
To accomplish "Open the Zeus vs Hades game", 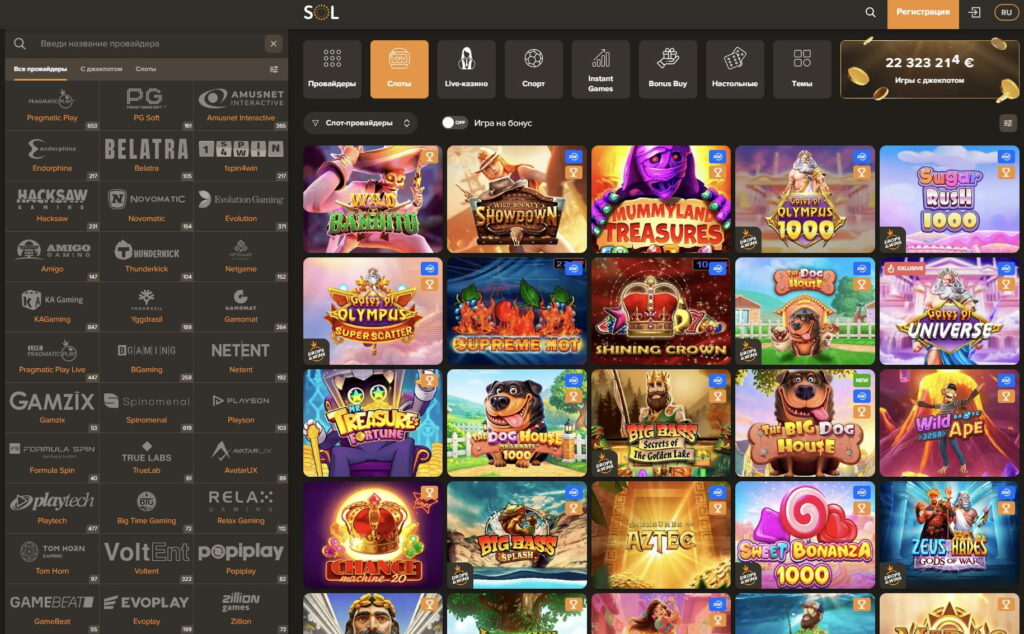I will (949, 535).
